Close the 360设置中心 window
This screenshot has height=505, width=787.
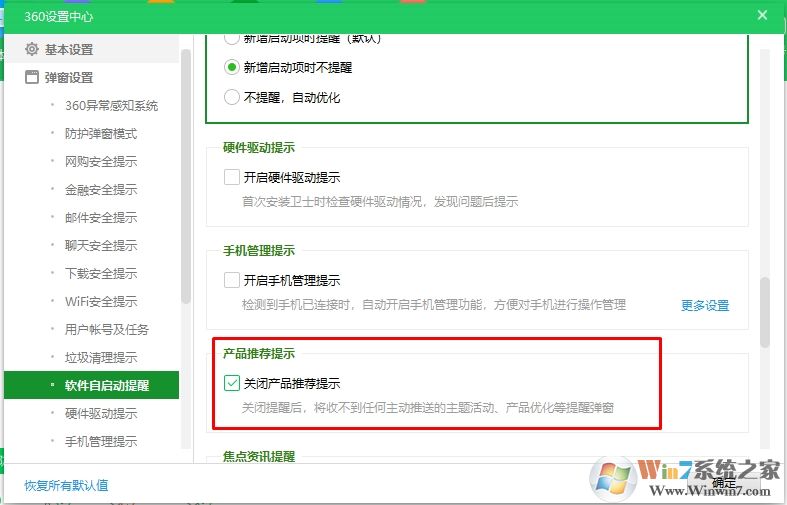[x=762, y=15]
